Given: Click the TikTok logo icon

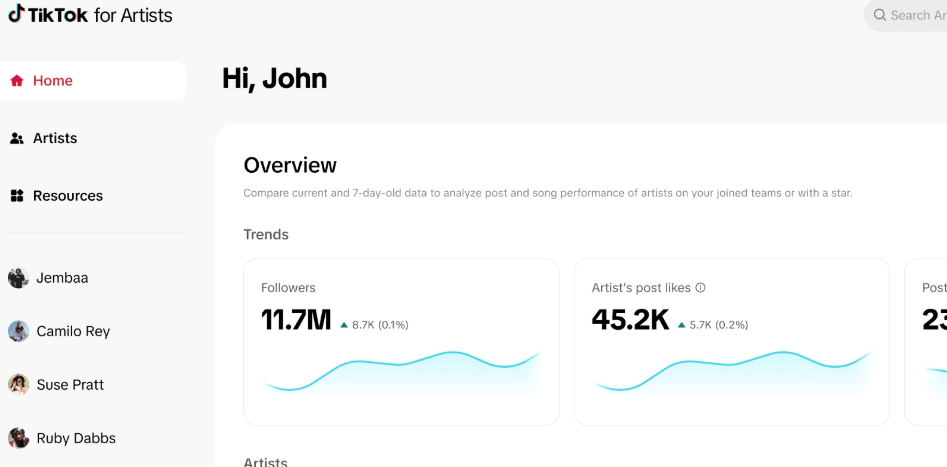Looking at the screenshot, I should (x=16, y=14).
